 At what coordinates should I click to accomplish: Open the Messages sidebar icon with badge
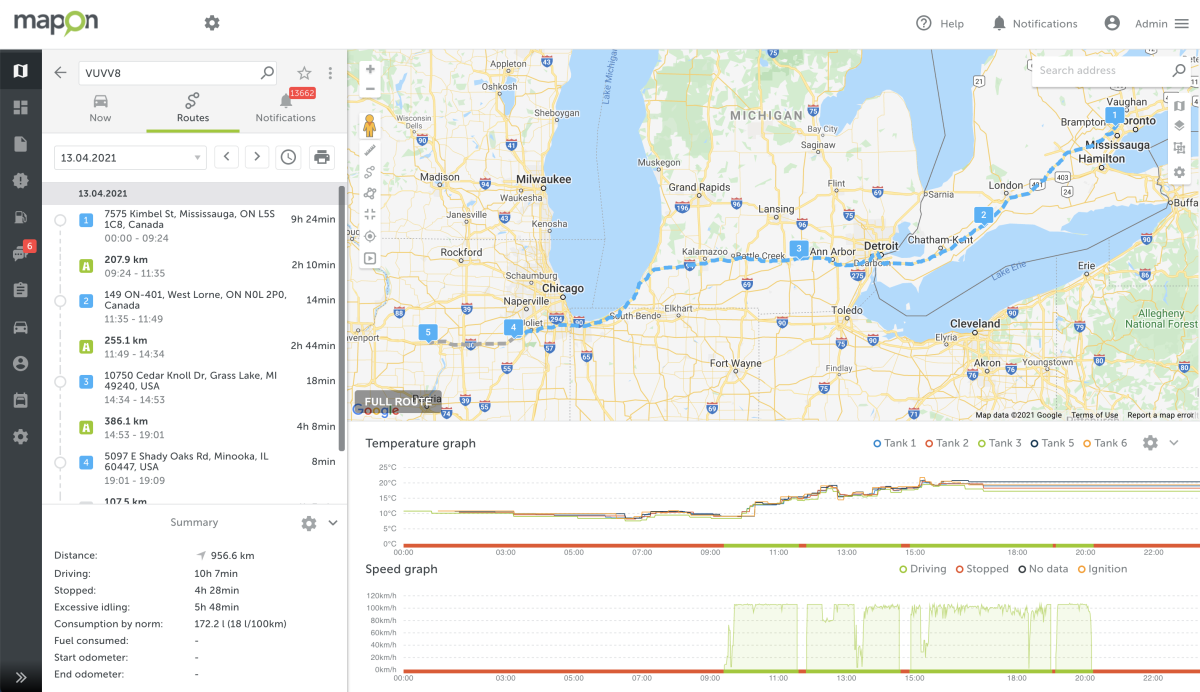point(20,254)
